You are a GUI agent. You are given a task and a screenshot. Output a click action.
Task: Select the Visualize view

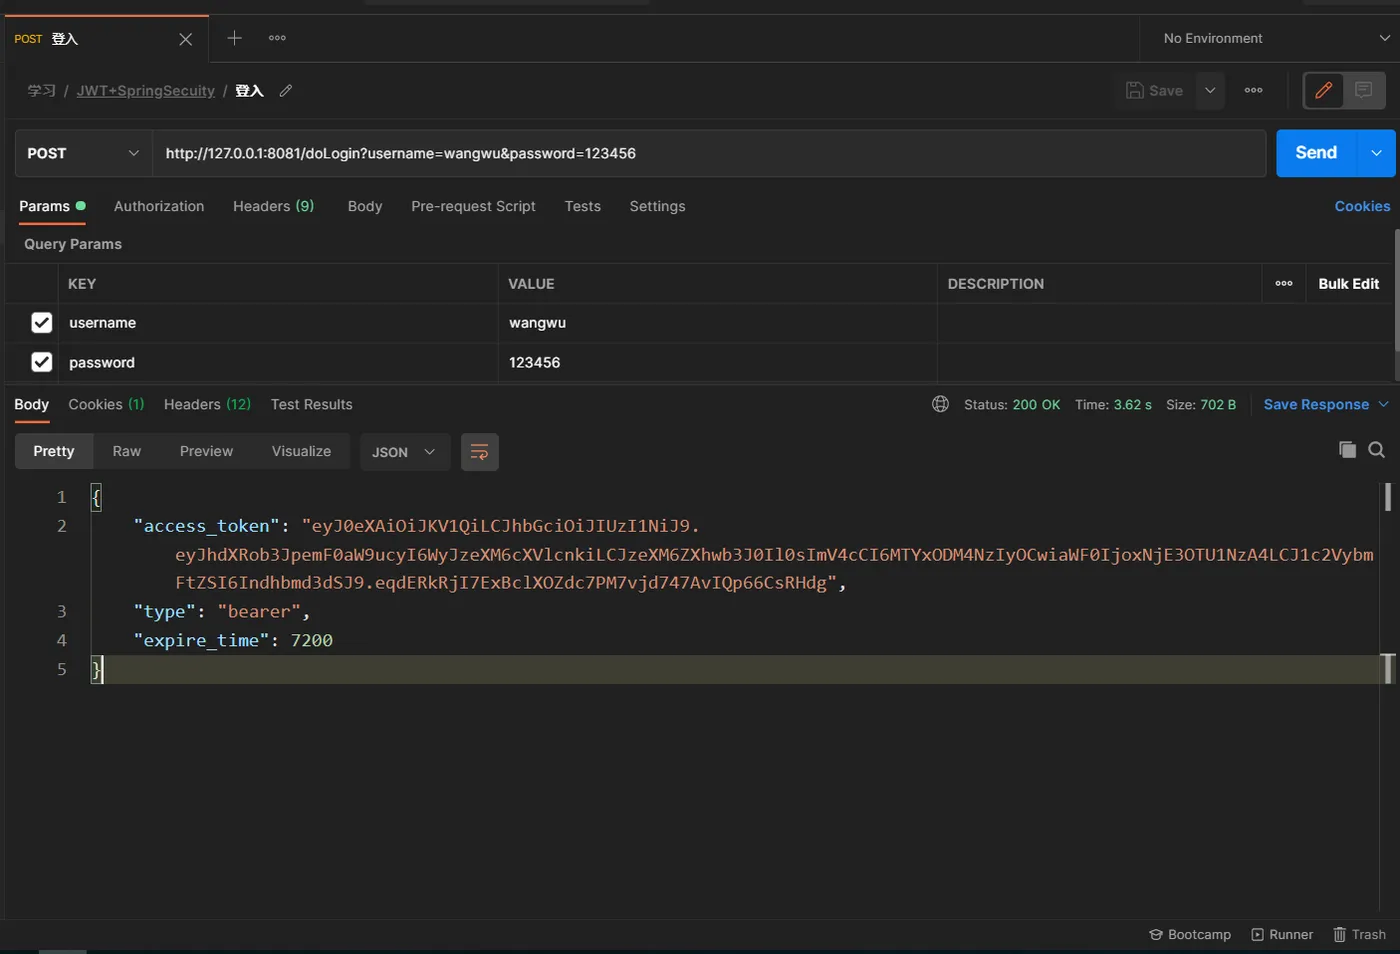pos(301,451)
